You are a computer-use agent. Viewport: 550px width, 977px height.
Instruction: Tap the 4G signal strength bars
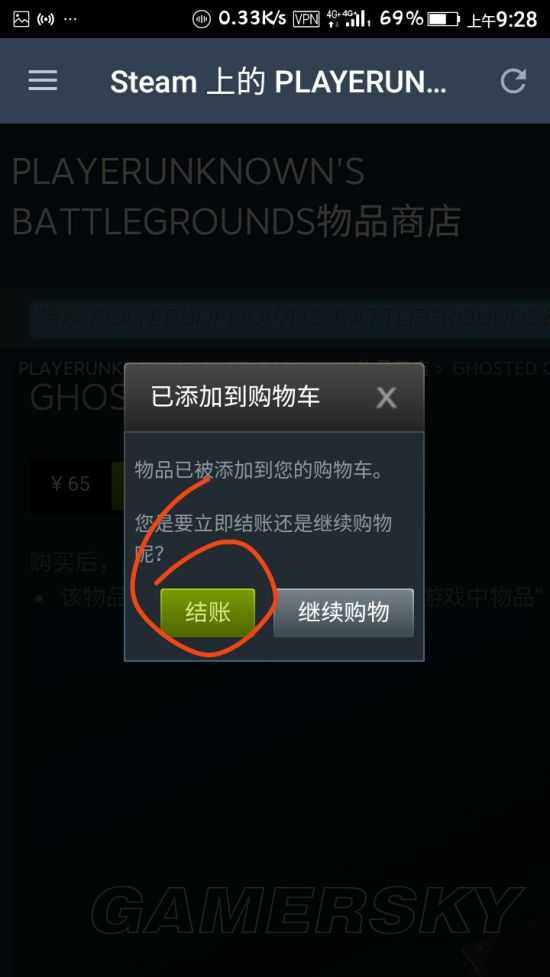pos(347,19)
